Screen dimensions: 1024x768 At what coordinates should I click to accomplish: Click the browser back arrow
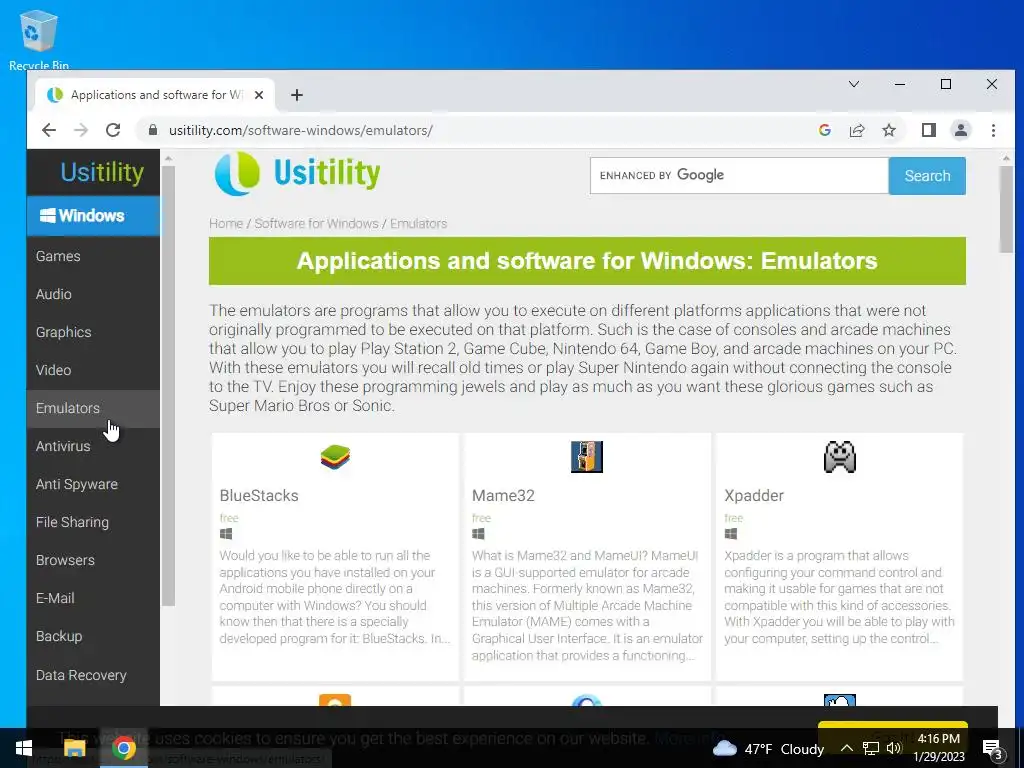click(x=49, y=130)
